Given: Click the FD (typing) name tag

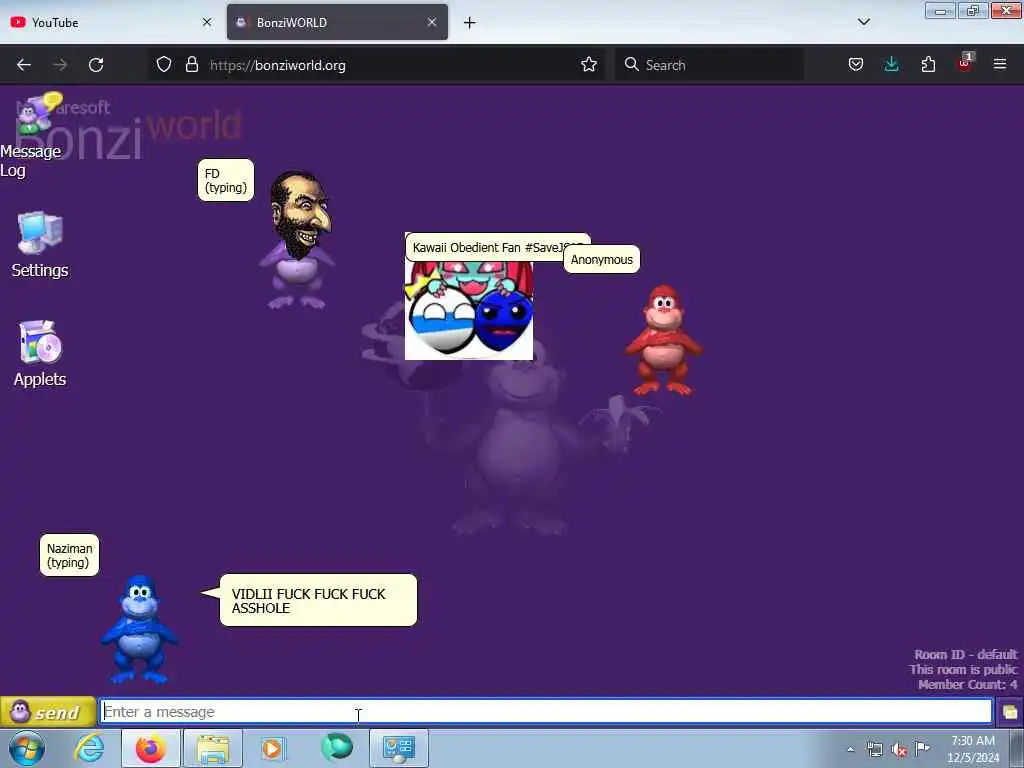Looking at the screenshot, I should point(225,180).
